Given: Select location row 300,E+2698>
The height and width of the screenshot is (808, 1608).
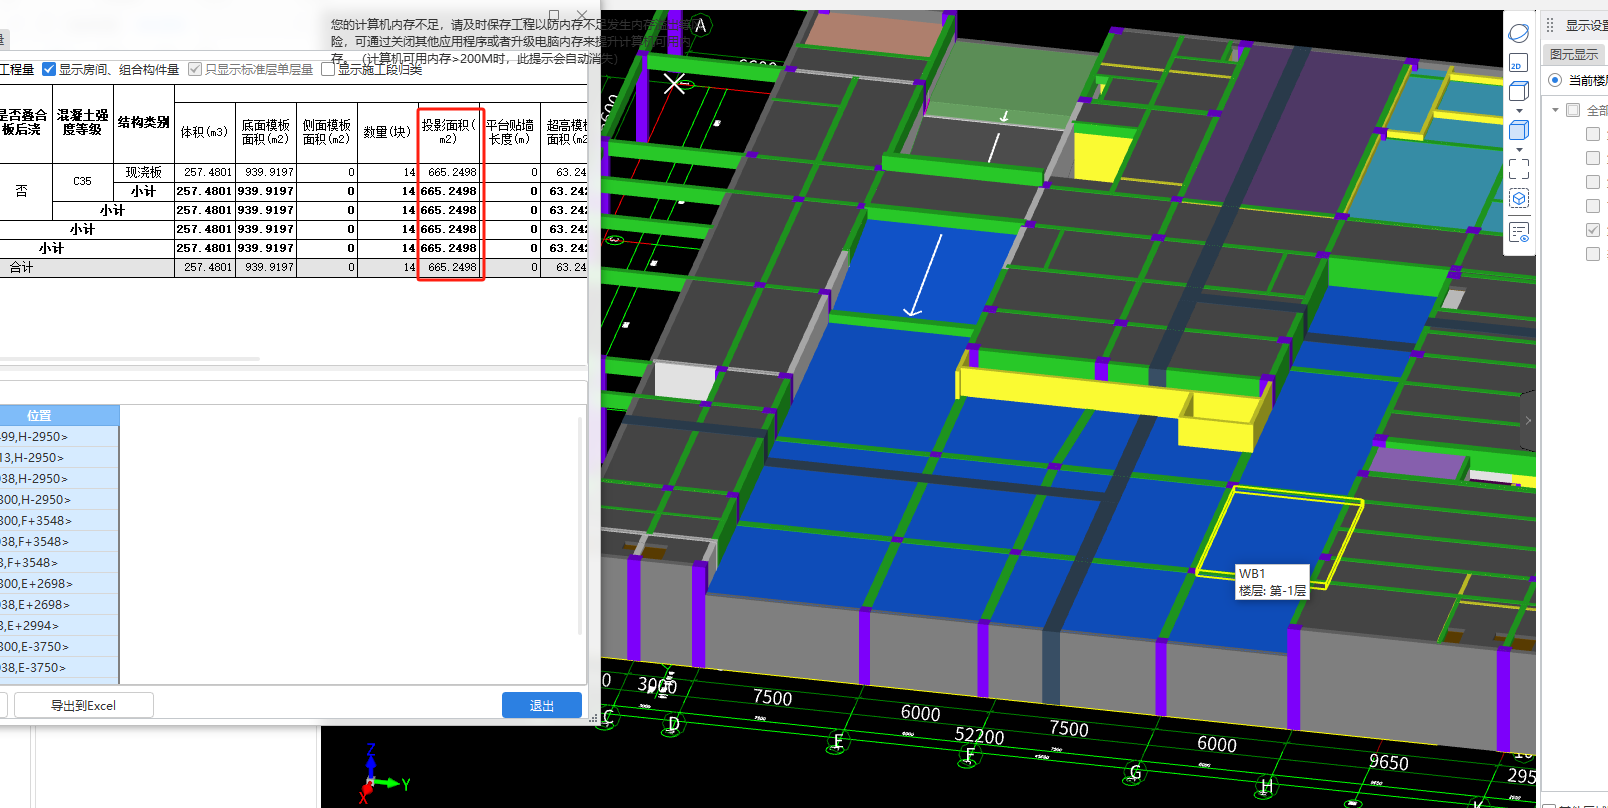Looking at the screenshot, I should click(x=59, y=584).
